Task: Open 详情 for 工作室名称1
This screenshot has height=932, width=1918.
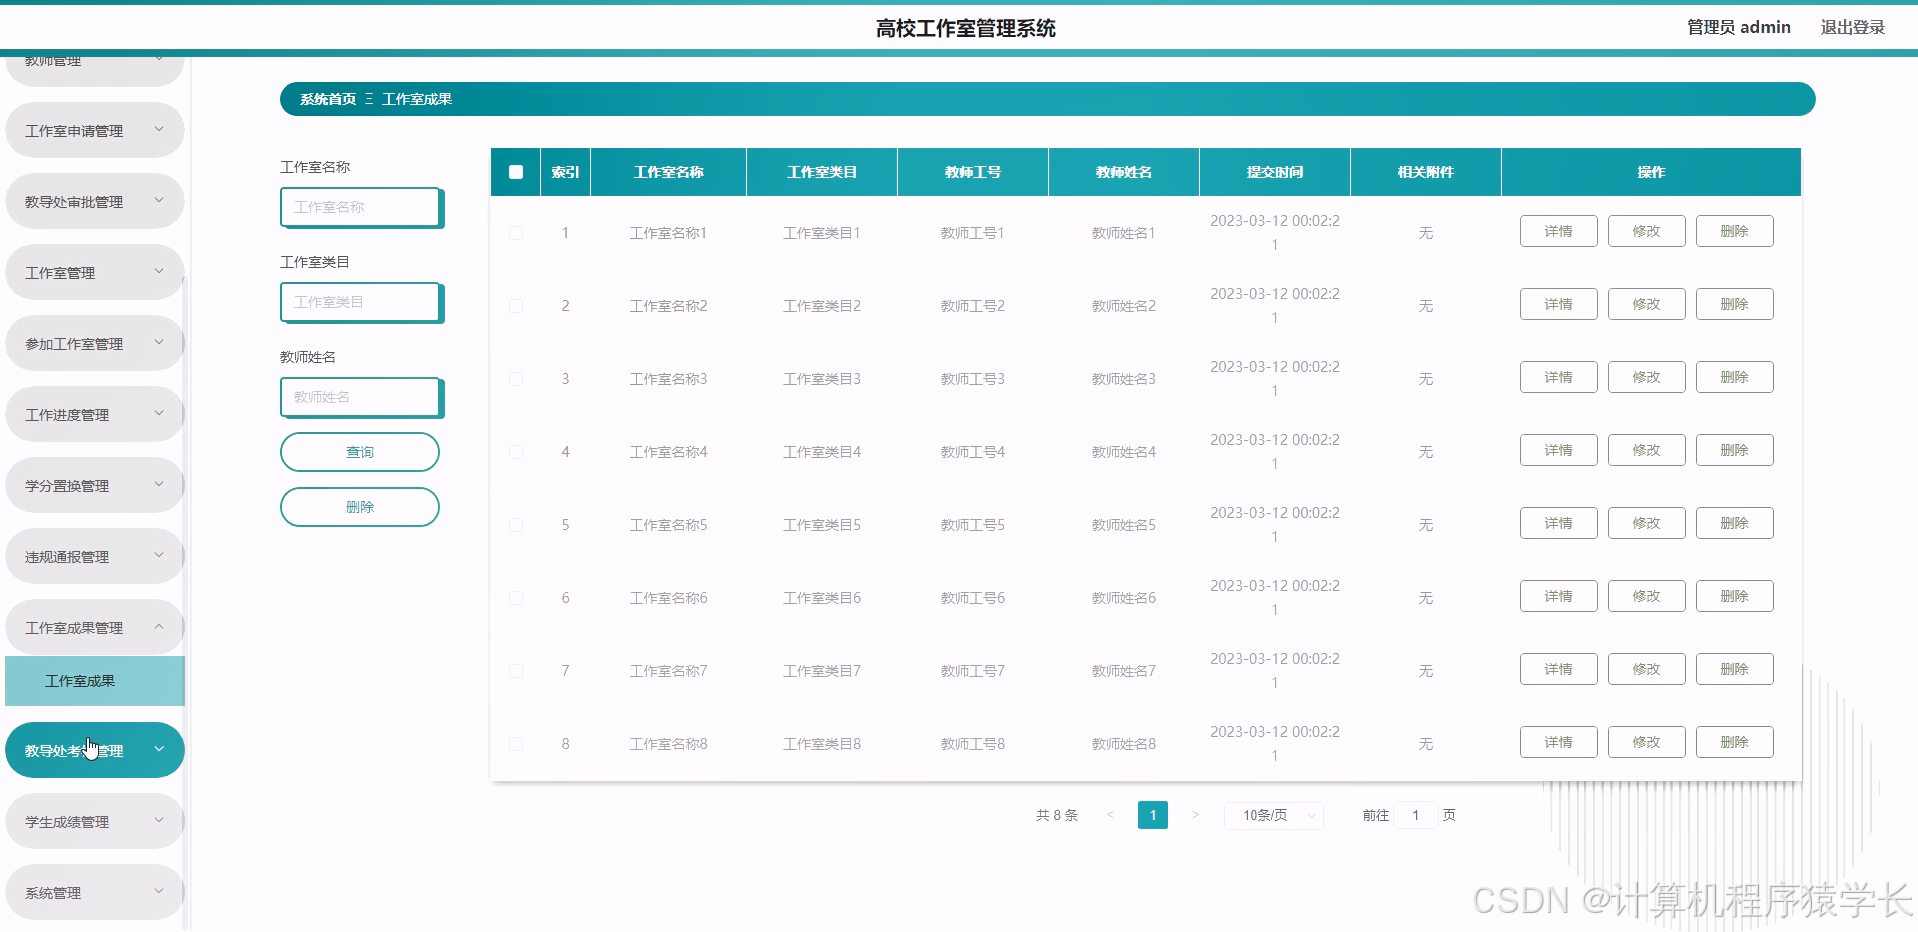Action: point(1557,231)
